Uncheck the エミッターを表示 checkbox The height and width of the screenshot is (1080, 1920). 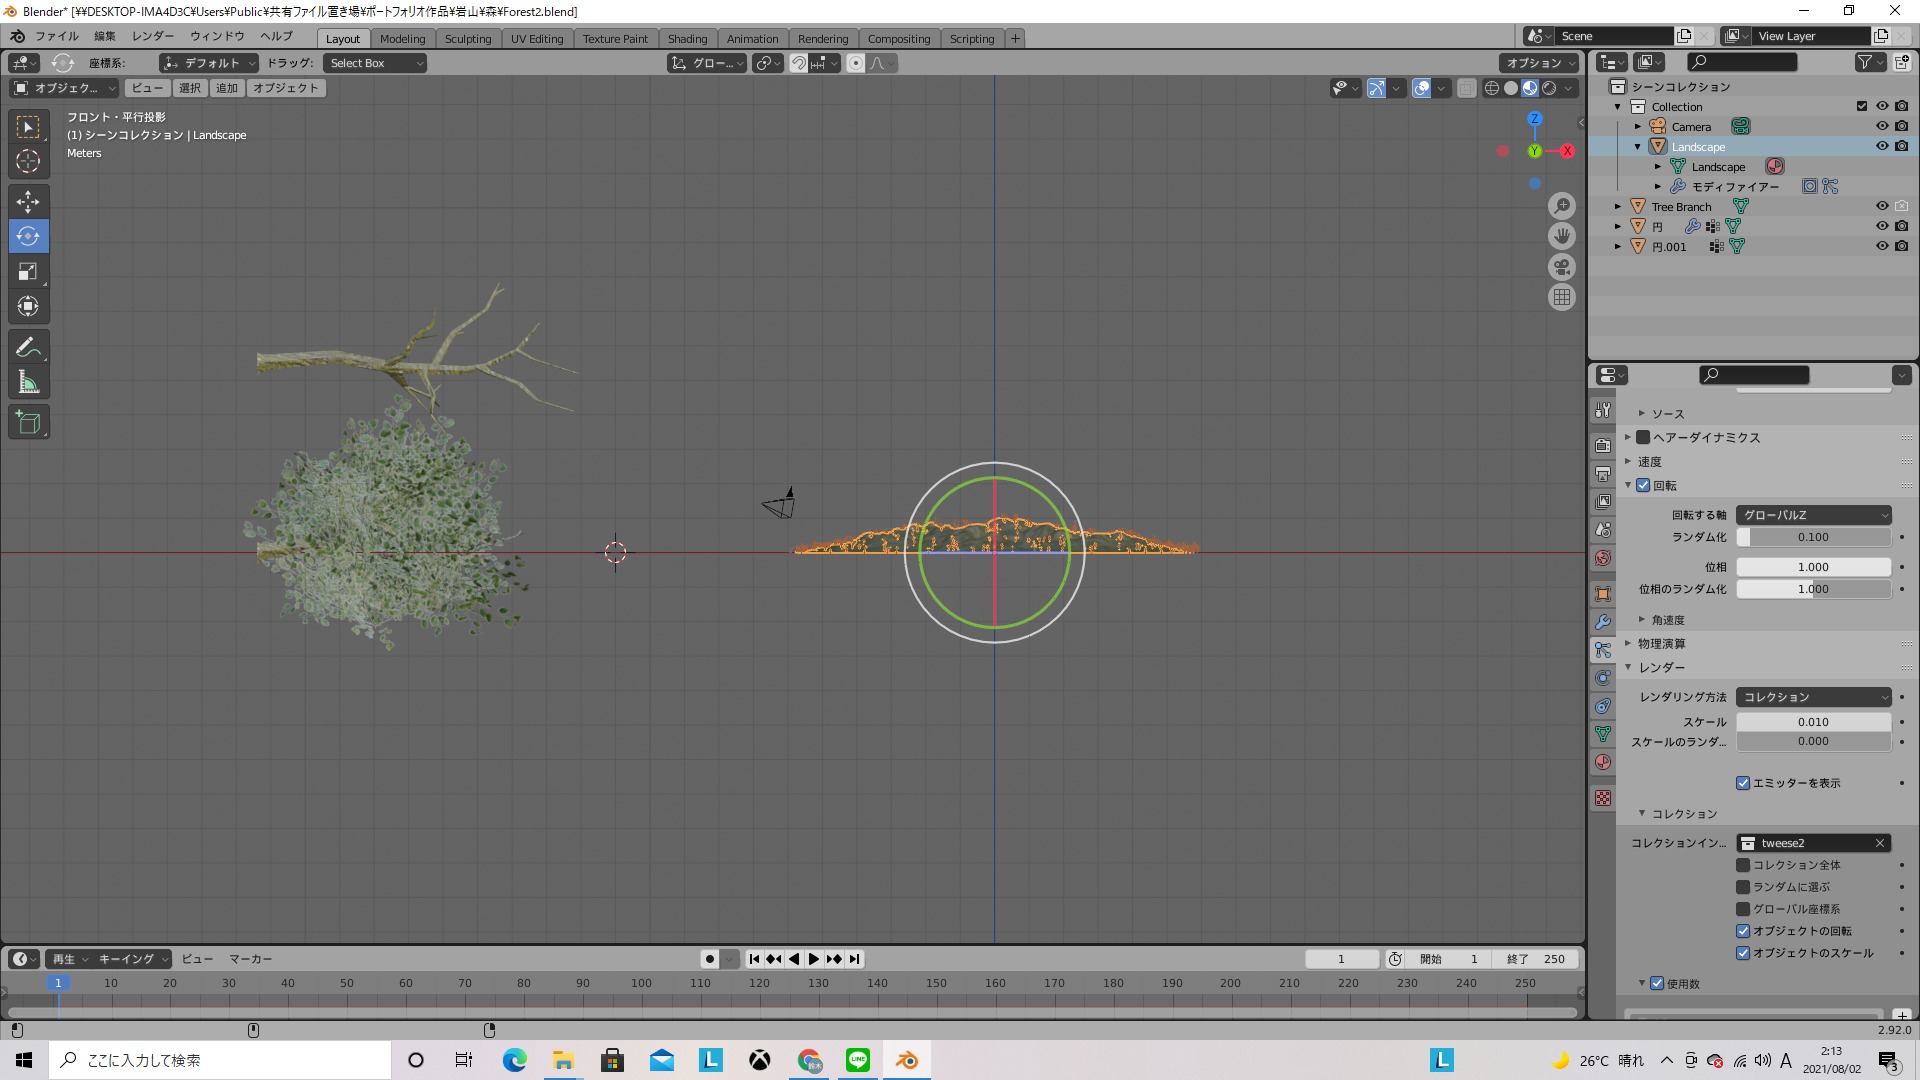tap(1743, 783)
